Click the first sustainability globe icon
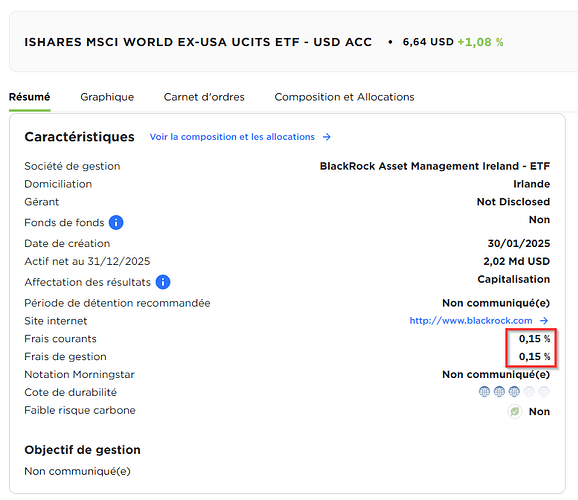This screenshot has height=500, width=578. tap(484, 392)
